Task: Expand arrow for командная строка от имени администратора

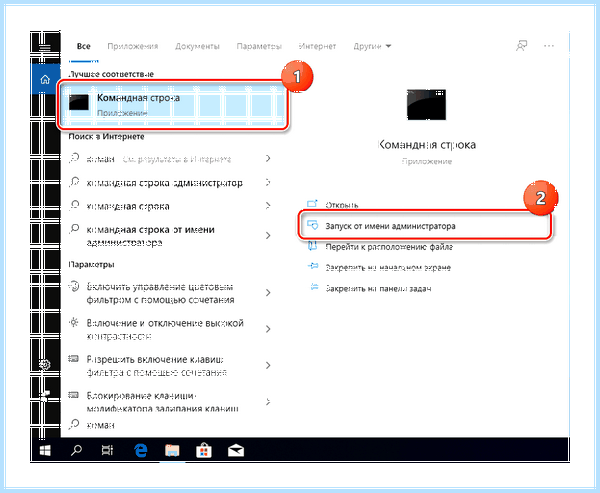Action: coord(268,235)
